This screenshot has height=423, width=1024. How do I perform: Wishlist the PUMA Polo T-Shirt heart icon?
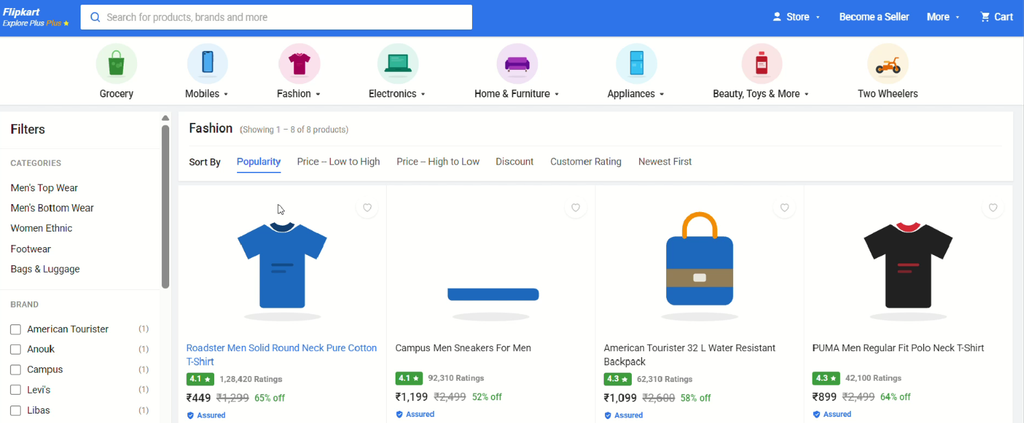pos(993,208)
